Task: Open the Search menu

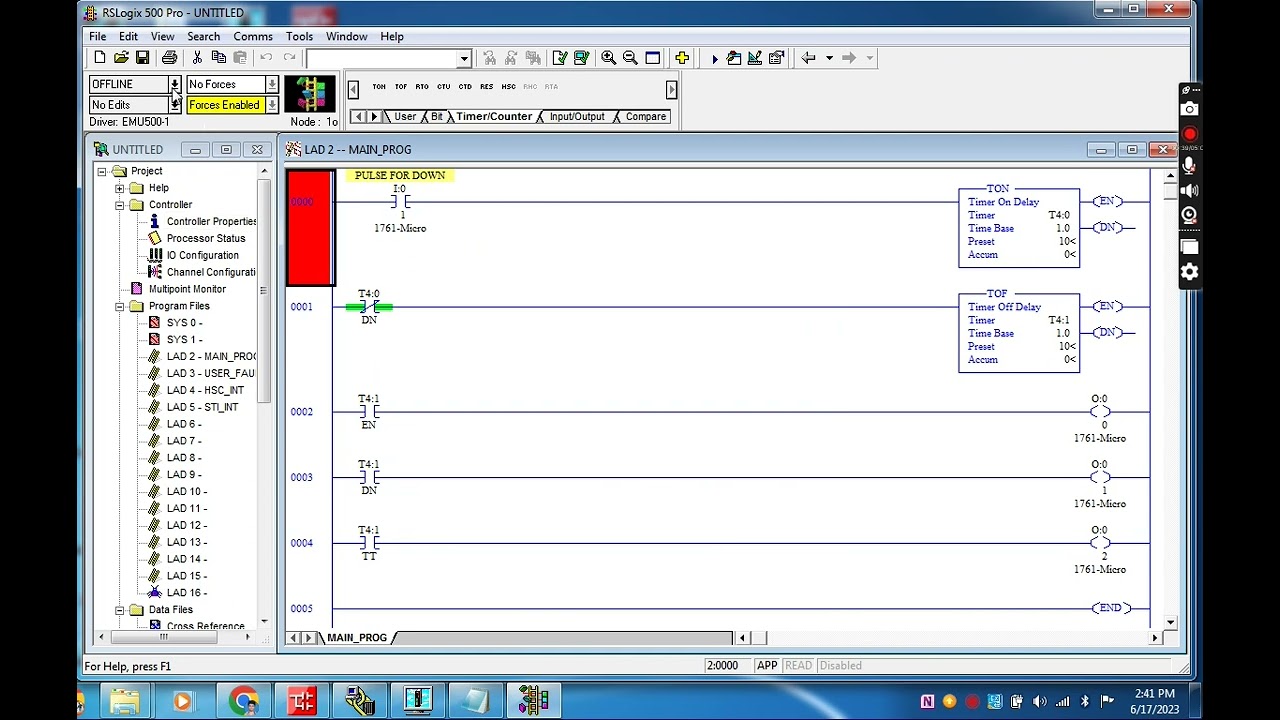Action: [203, 37]
